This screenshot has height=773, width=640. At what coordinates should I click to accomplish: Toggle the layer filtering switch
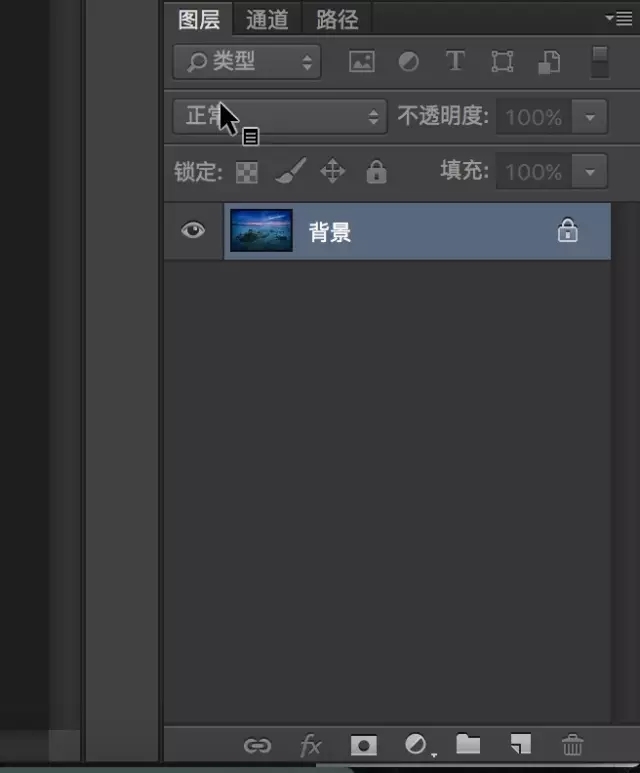[x=599, y=62]
